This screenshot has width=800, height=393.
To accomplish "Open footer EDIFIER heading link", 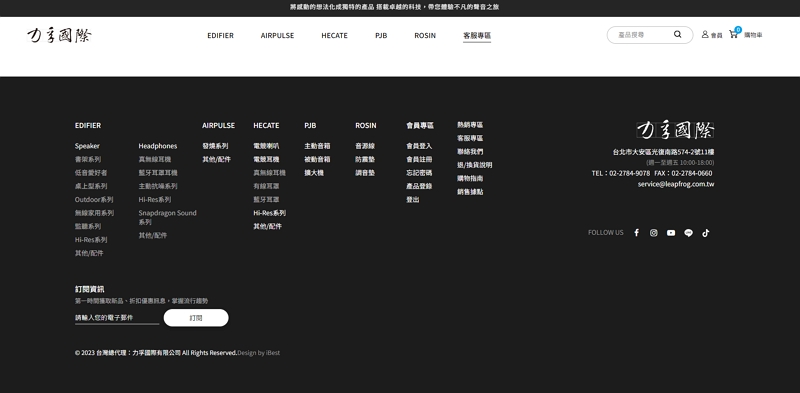I will tap(88, 125).
